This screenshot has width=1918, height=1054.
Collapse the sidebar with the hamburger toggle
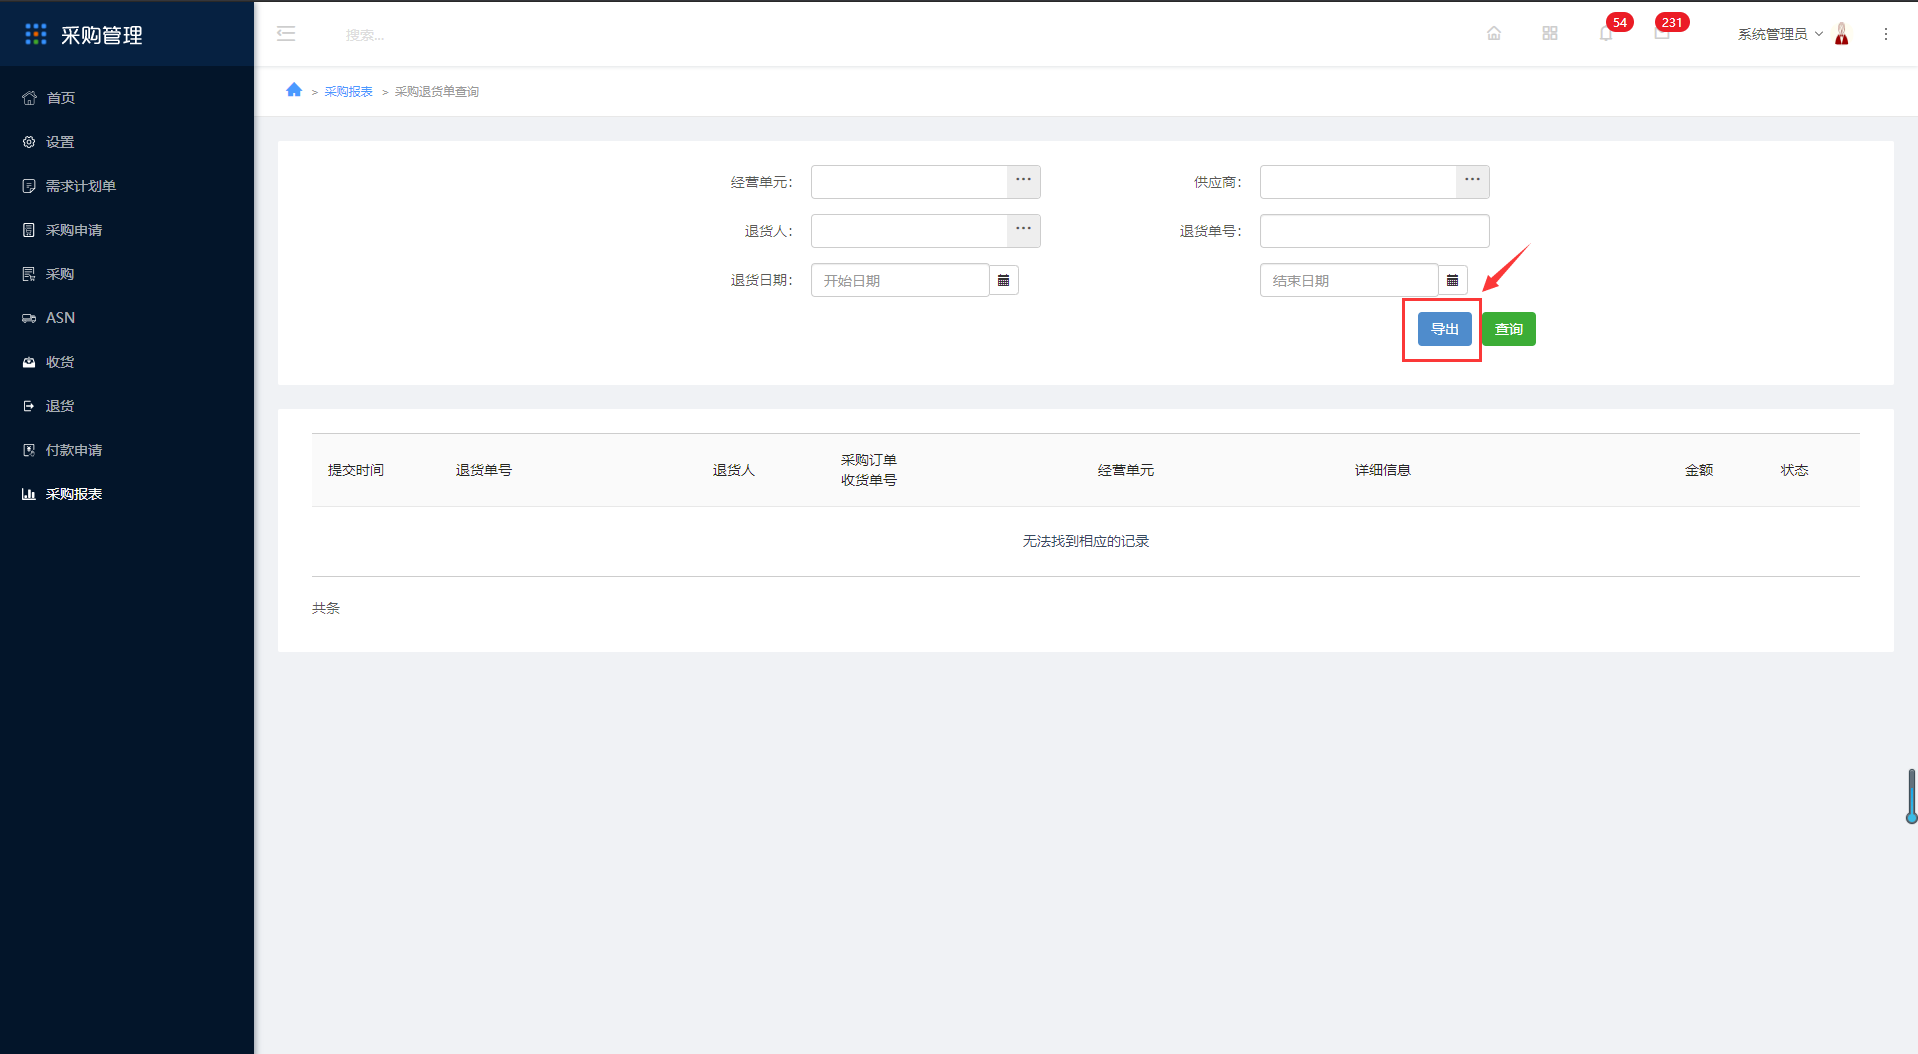click(286, 34)
